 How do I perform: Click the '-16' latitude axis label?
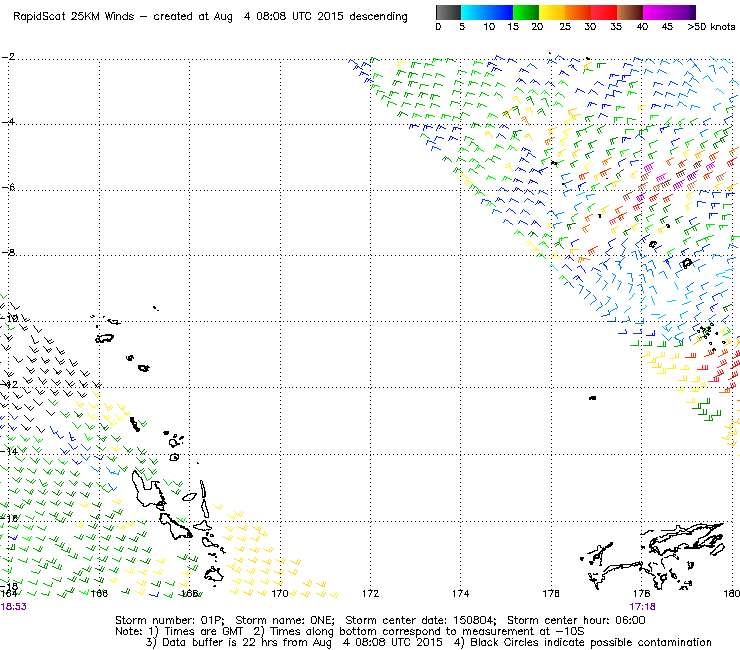[9, 518]
